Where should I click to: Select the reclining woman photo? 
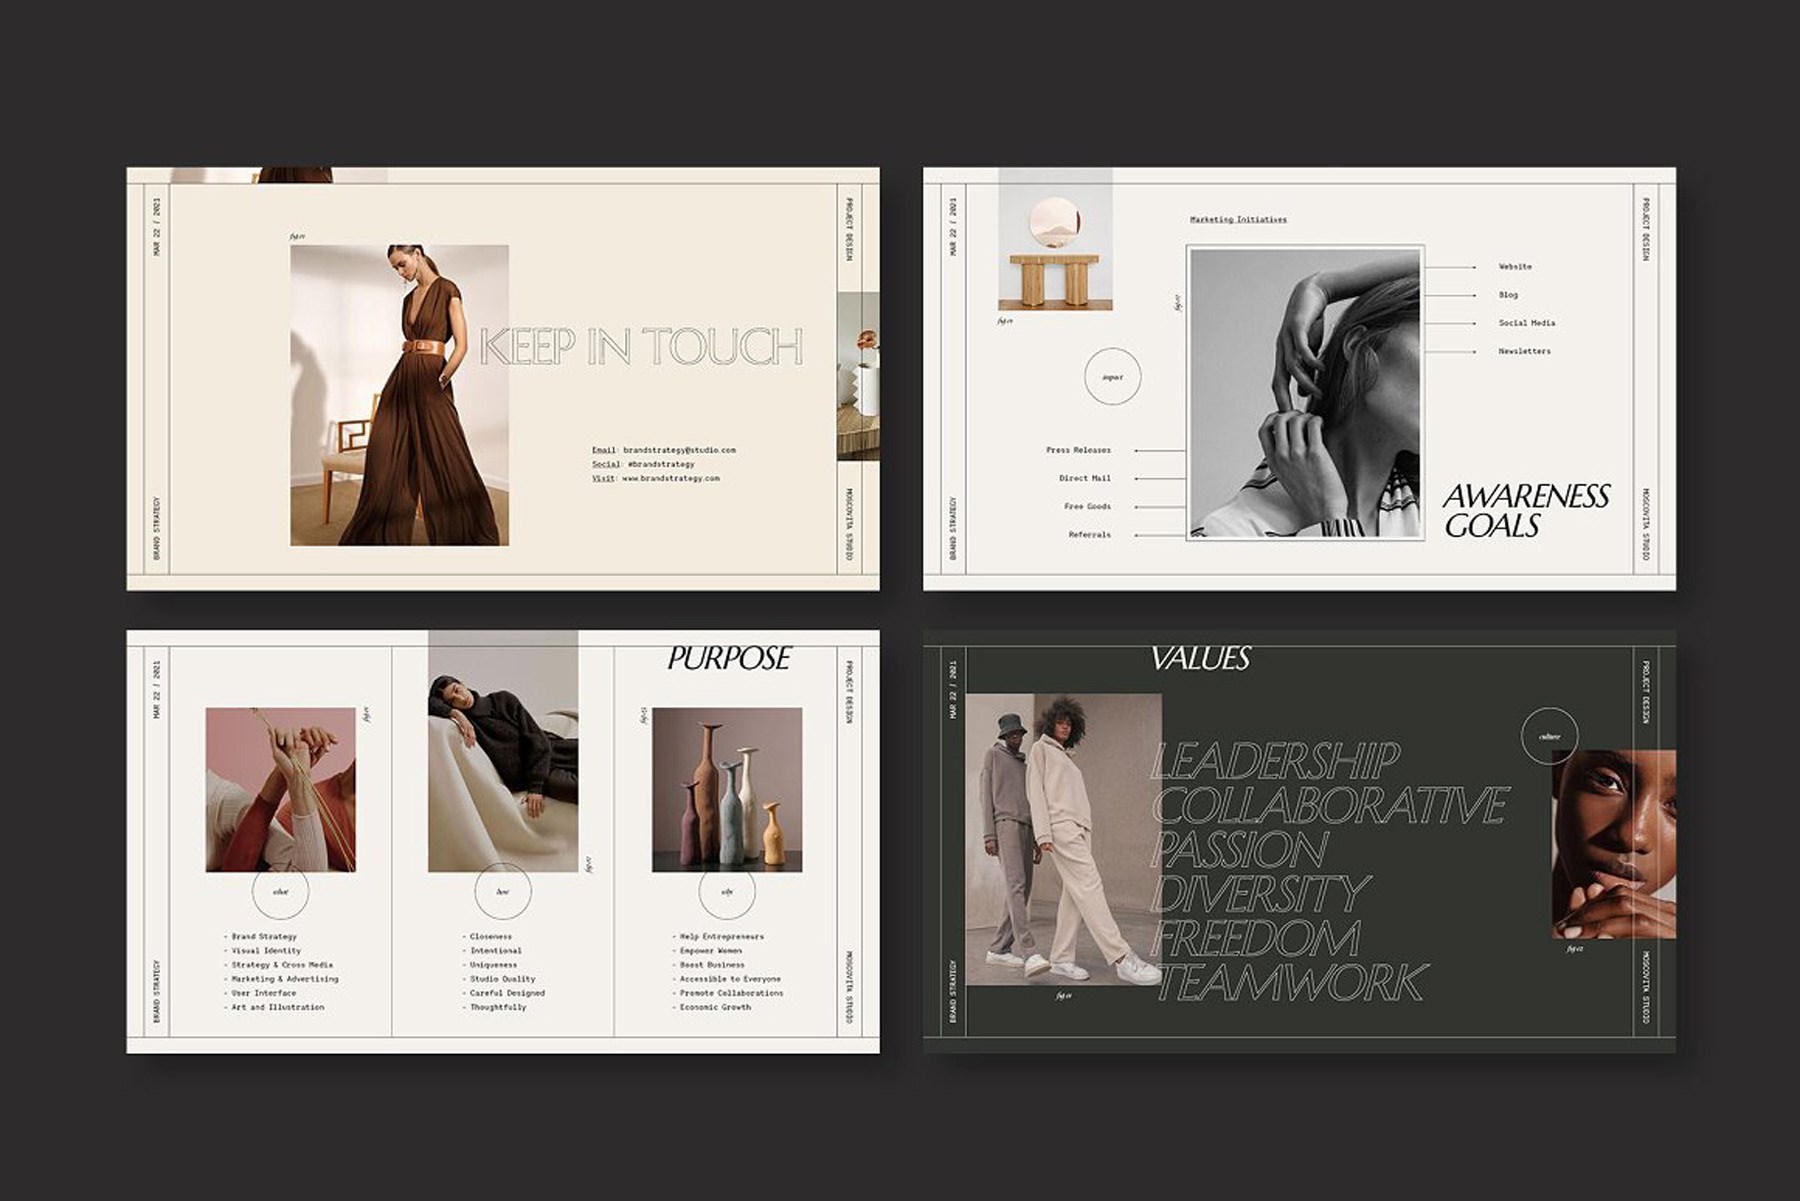coord(503,752)
